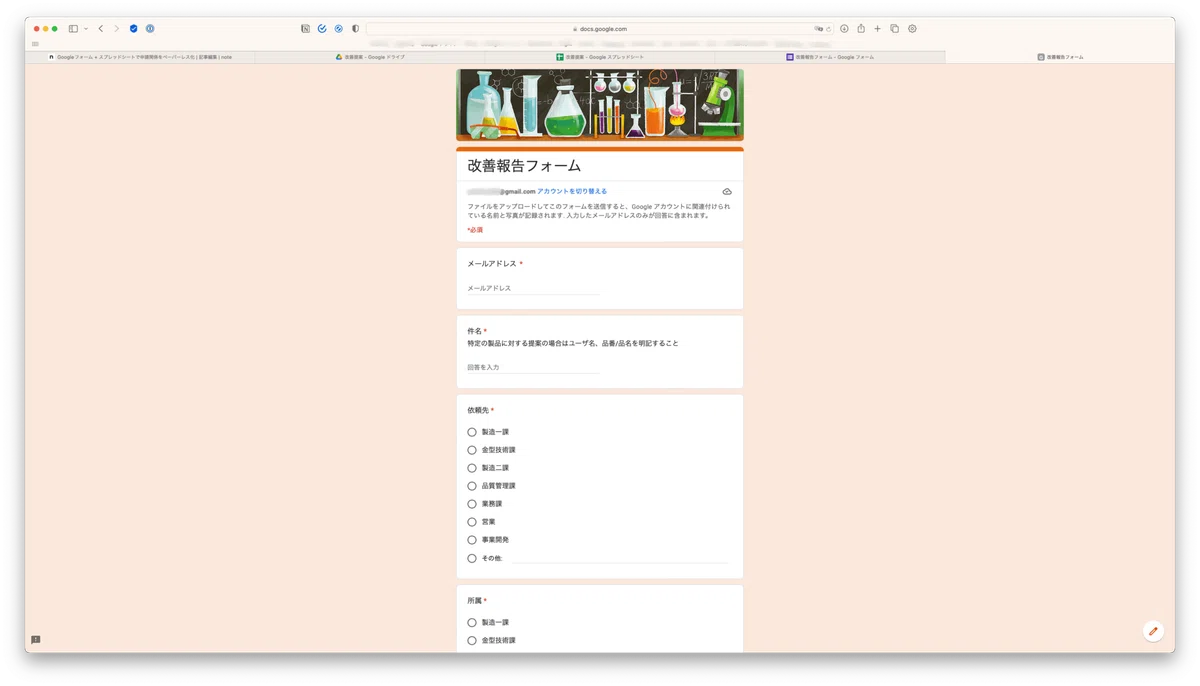Viewport: 1200px width, 686px height.
Task: Click the 件名 回答を入力 field
Action: pos(533,367)
